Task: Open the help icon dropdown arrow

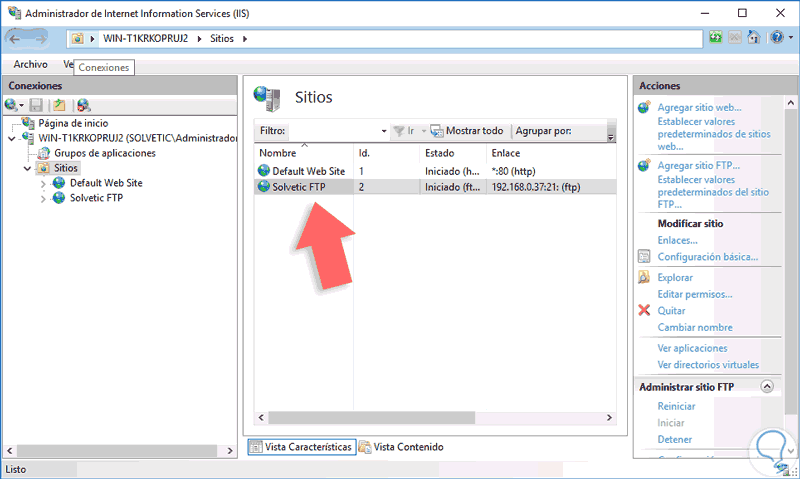Action: (x=791, y=37)
